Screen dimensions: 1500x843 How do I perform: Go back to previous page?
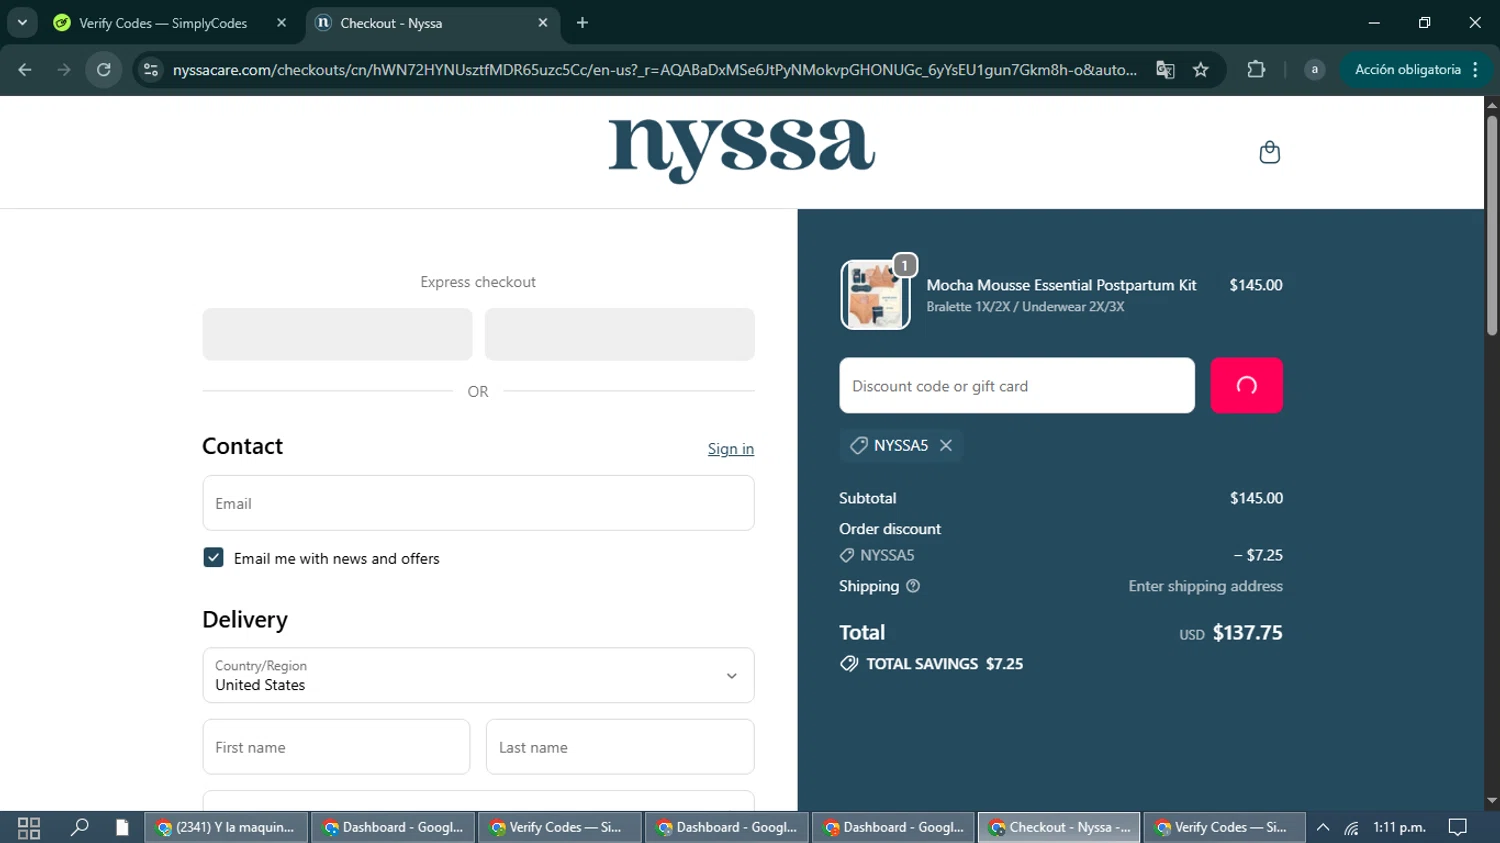point(25,70)
